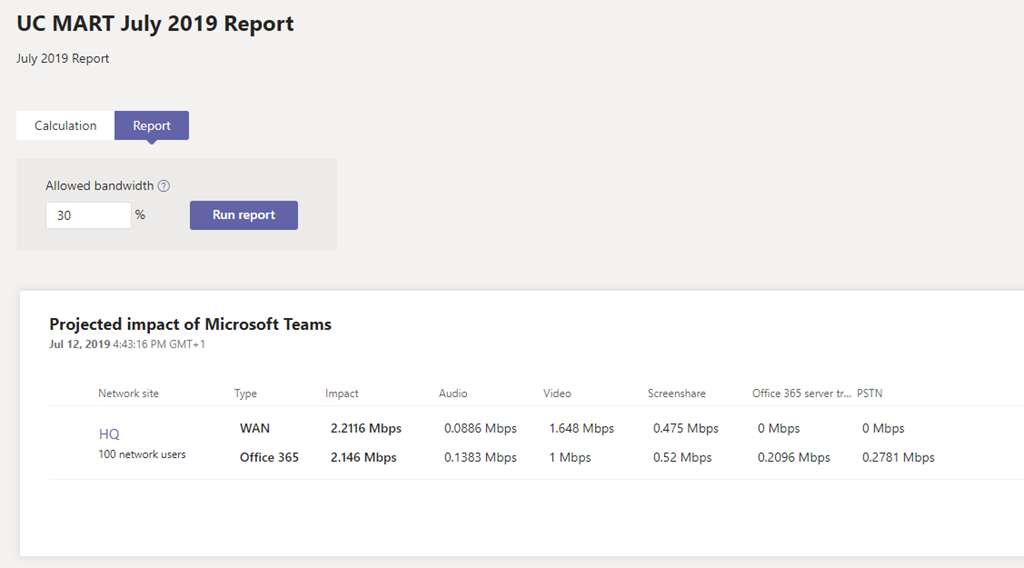Select the Office 365 type row label
1024x568 pixels.
[269, 458]
